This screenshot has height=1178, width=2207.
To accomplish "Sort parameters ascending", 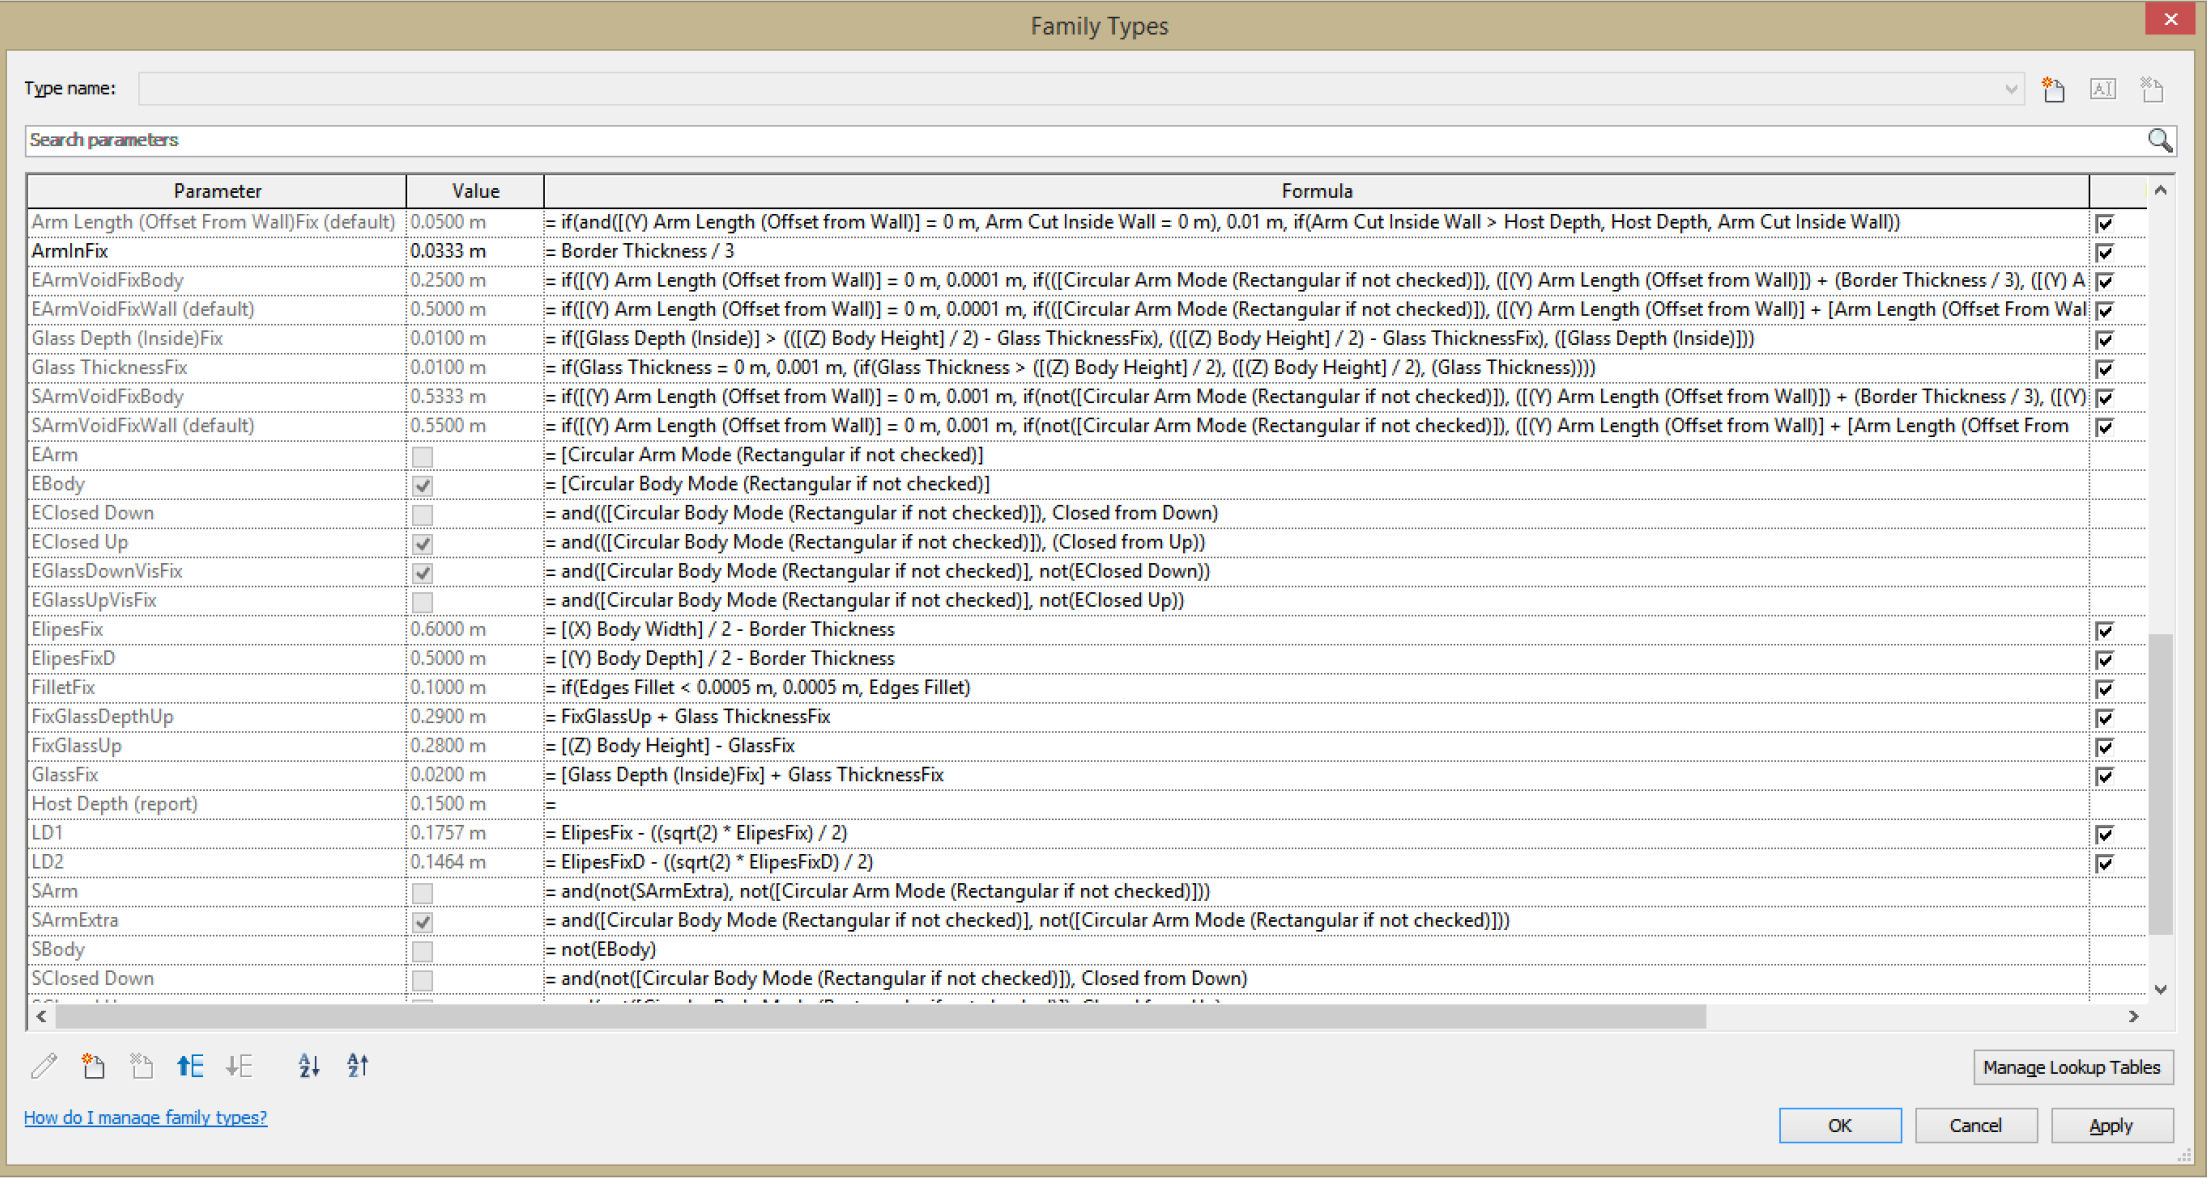I will pyautogui.click(x=309, y=1066).
